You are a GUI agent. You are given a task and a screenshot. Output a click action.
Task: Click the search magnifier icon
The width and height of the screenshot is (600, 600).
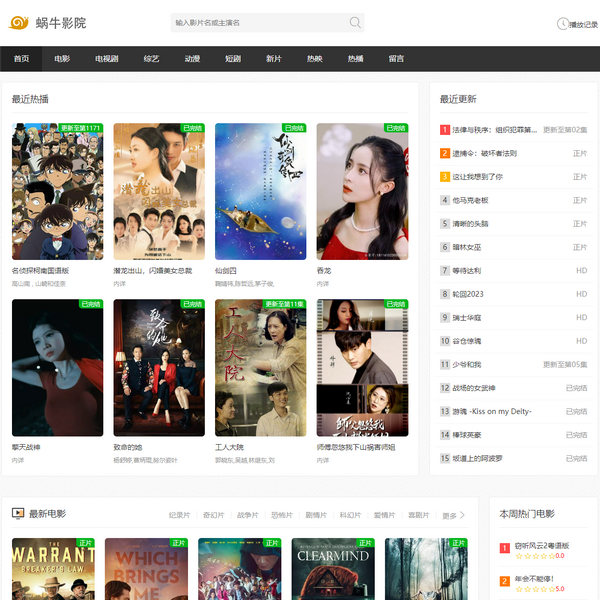[x=355, y=22]
